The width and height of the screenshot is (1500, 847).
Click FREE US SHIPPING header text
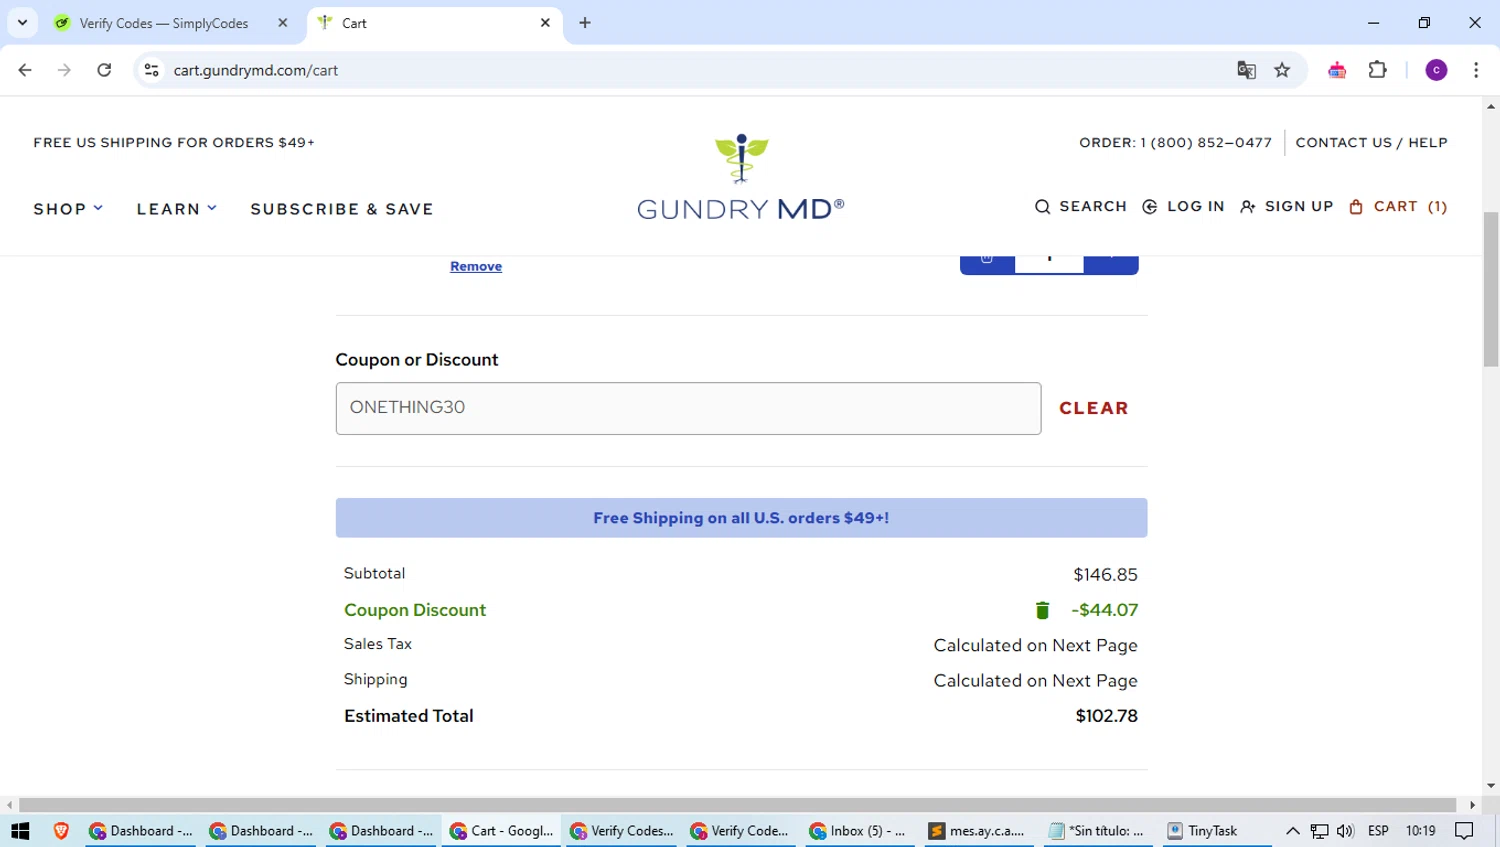(174, 143)
